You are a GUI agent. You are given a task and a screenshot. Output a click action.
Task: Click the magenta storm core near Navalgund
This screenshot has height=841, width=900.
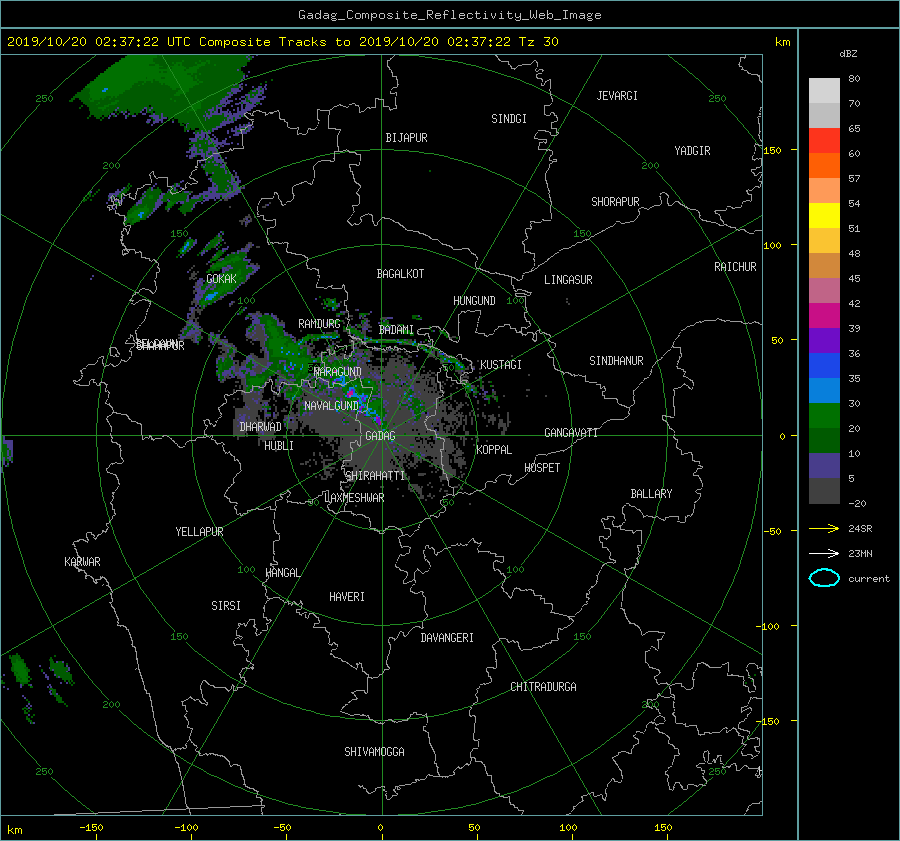[x=351, y=393]
